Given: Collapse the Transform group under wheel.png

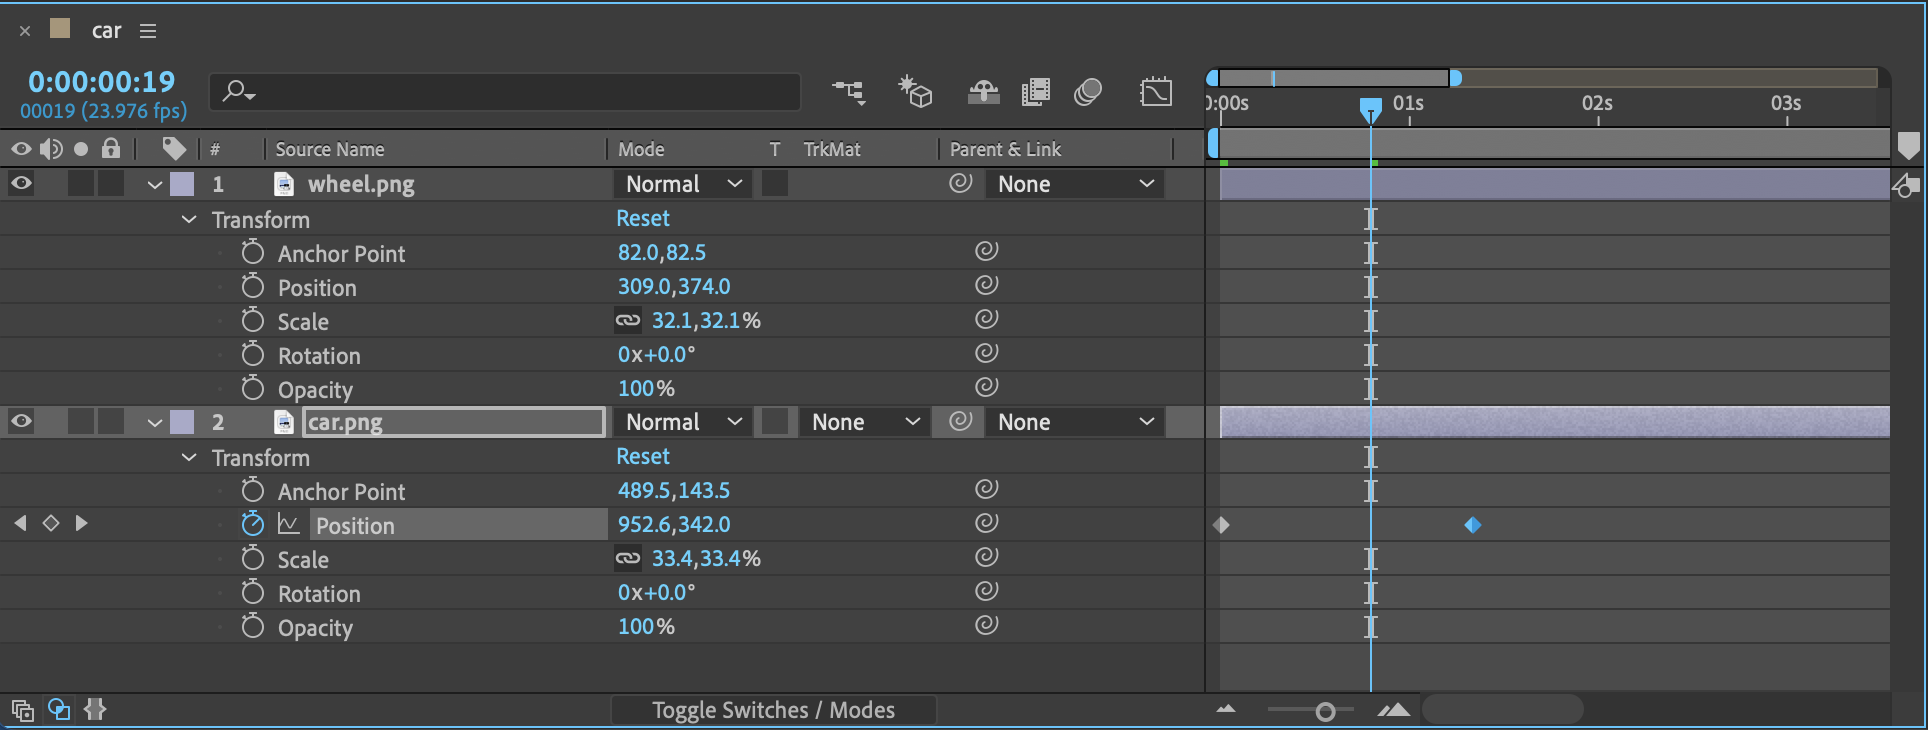Looking at the screenshot, I should [189, 220].
